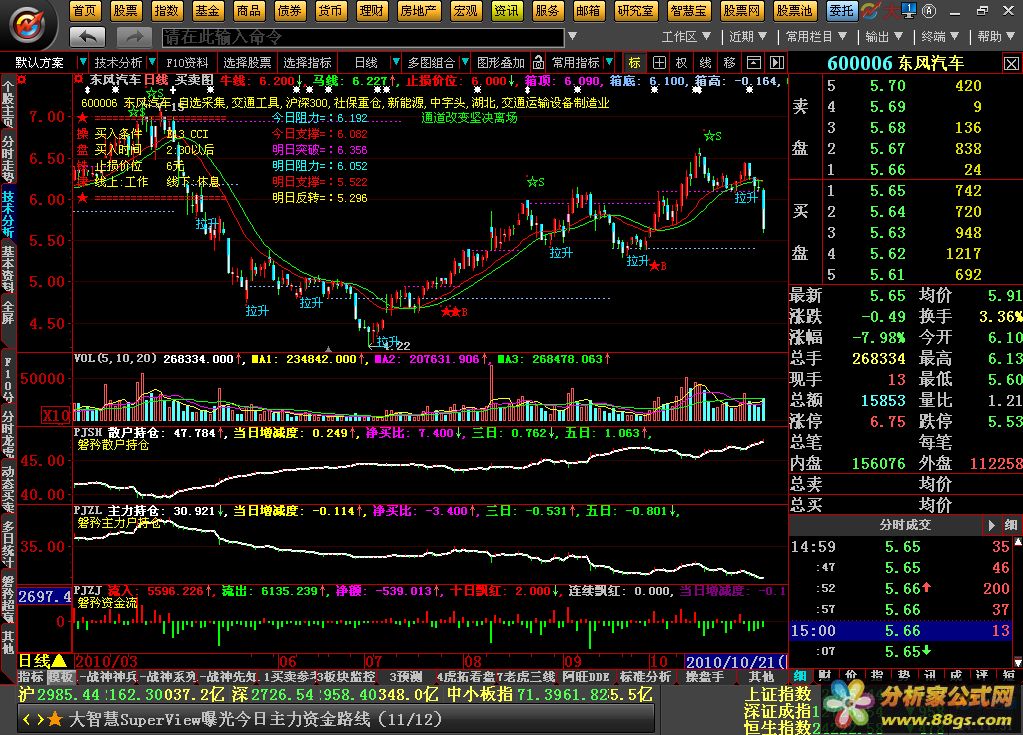Open the 默认方案 dropdown arrow

pyautogui.click(x=82, y=63)
